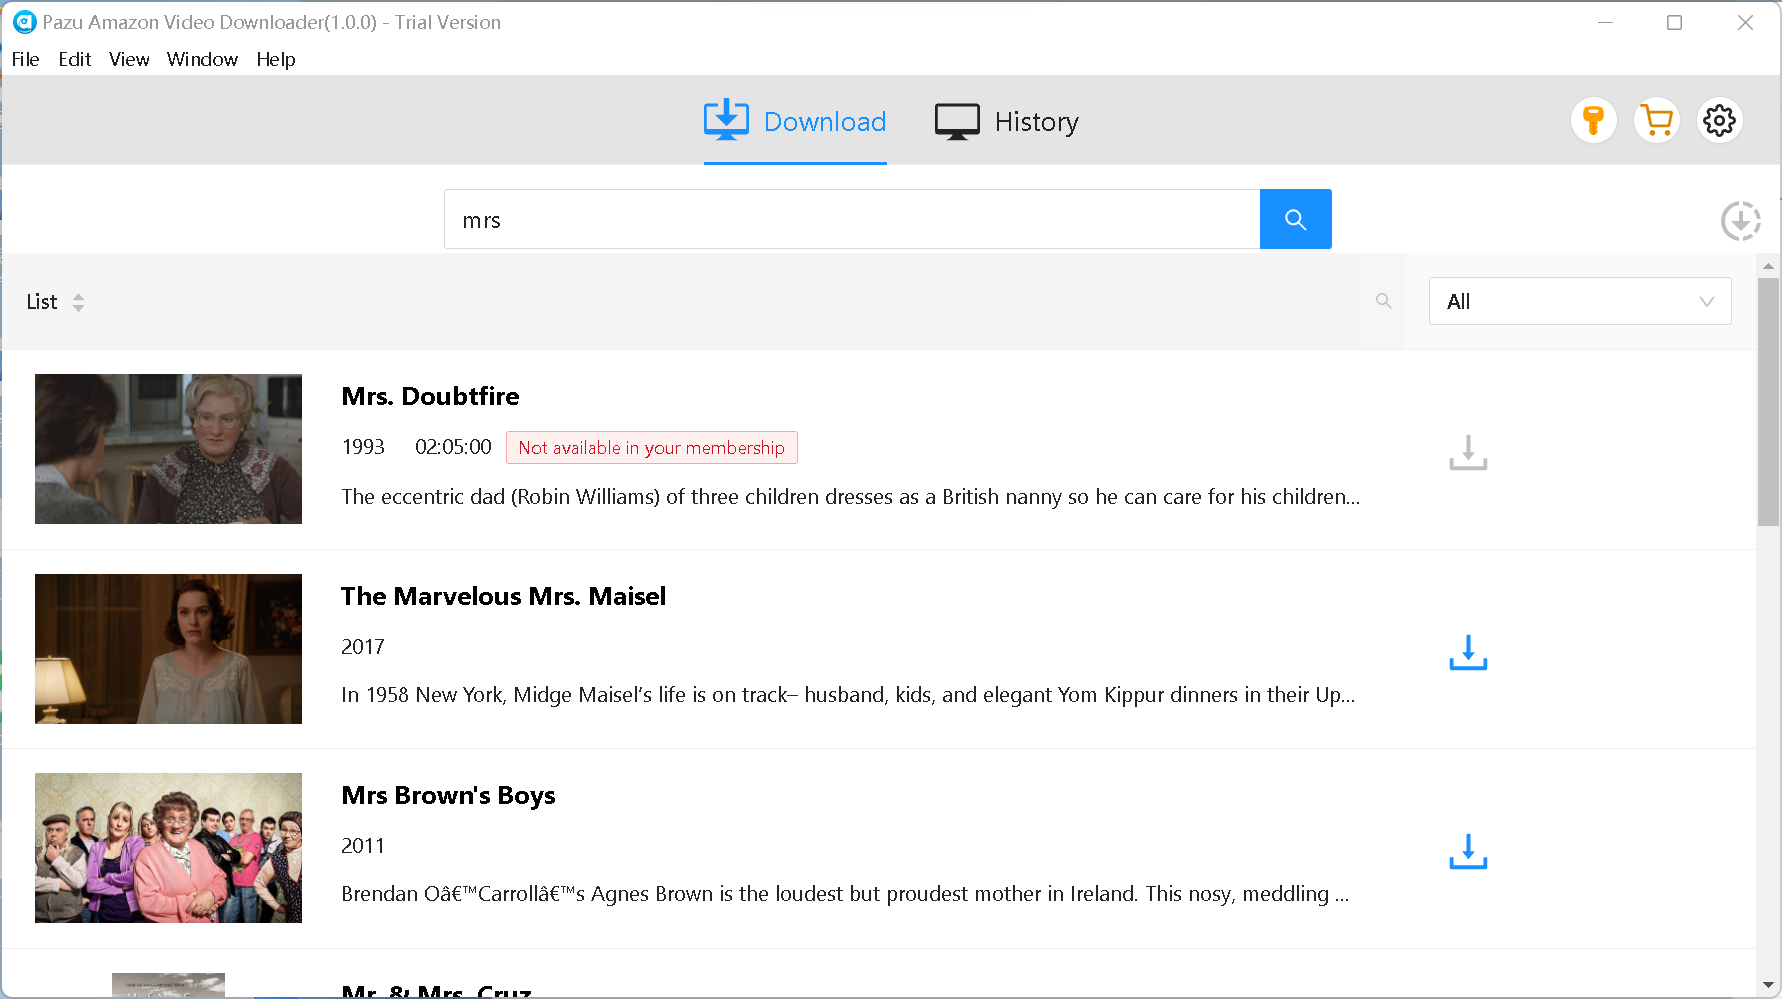Open the Help menu
The image size is (1782, 999).
(x=276, y=59)
